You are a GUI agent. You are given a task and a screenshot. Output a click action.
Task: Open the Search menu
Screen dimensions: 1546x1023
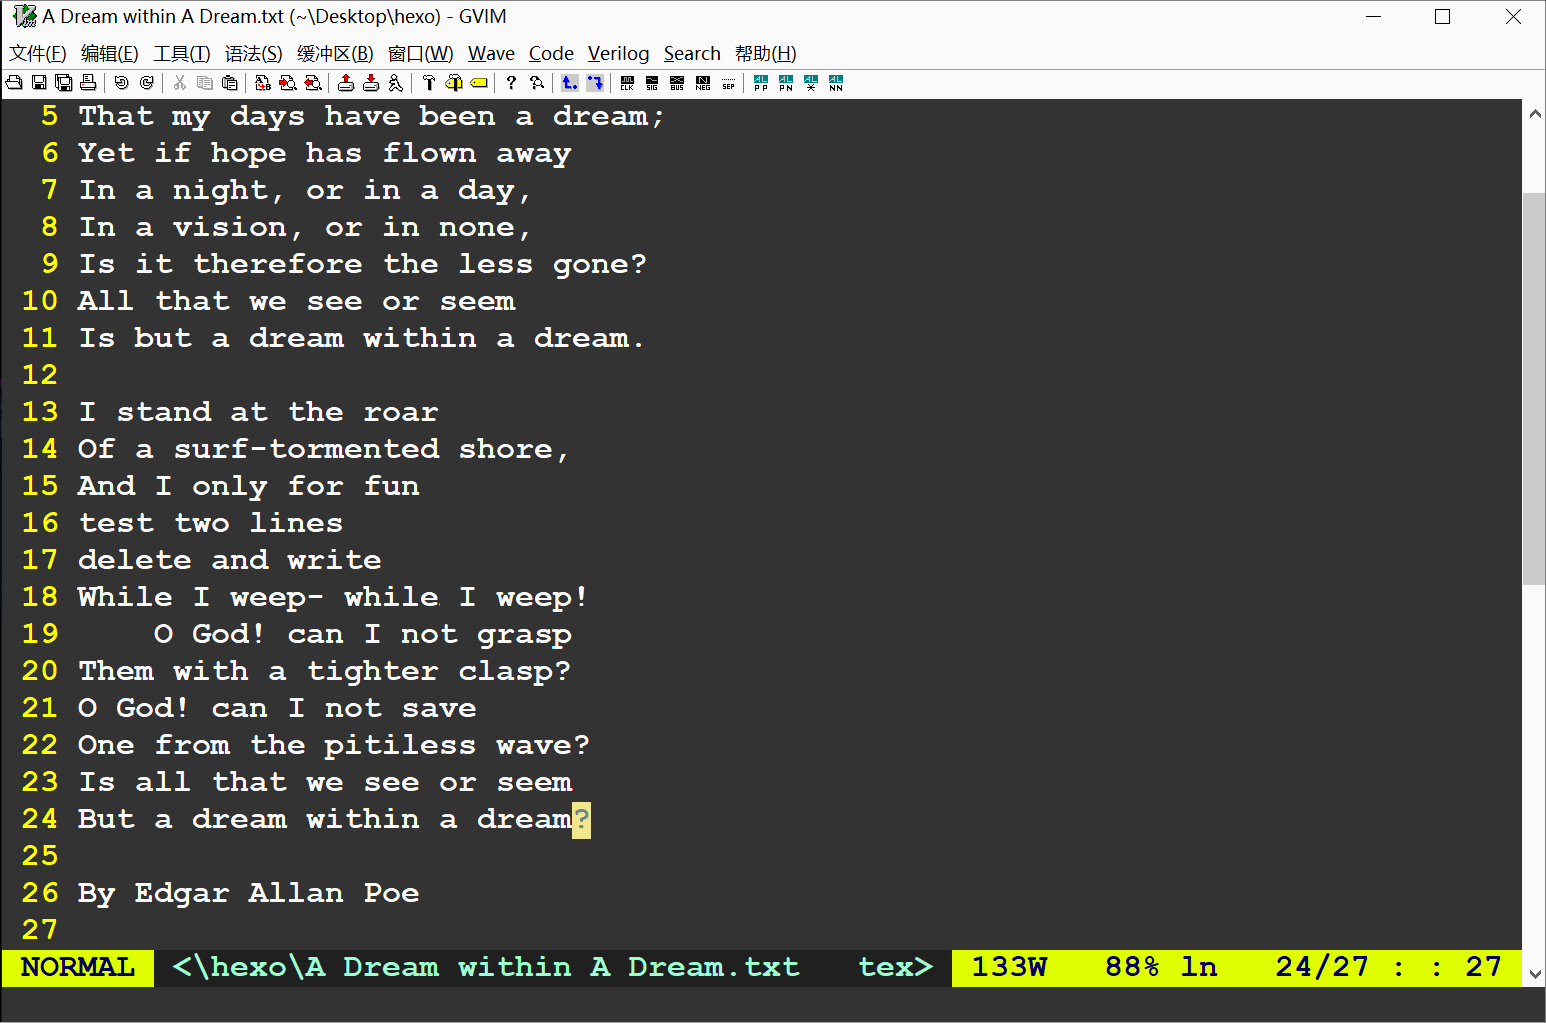pyautogui.click(x=692, y=54)
